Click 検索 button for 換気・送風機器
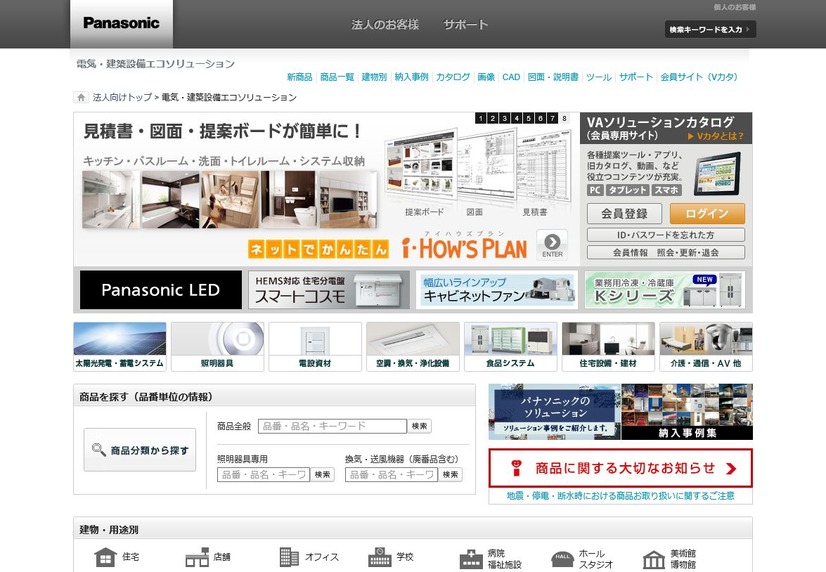The width and height of the screenshot is (826, 572). point(450,475)
